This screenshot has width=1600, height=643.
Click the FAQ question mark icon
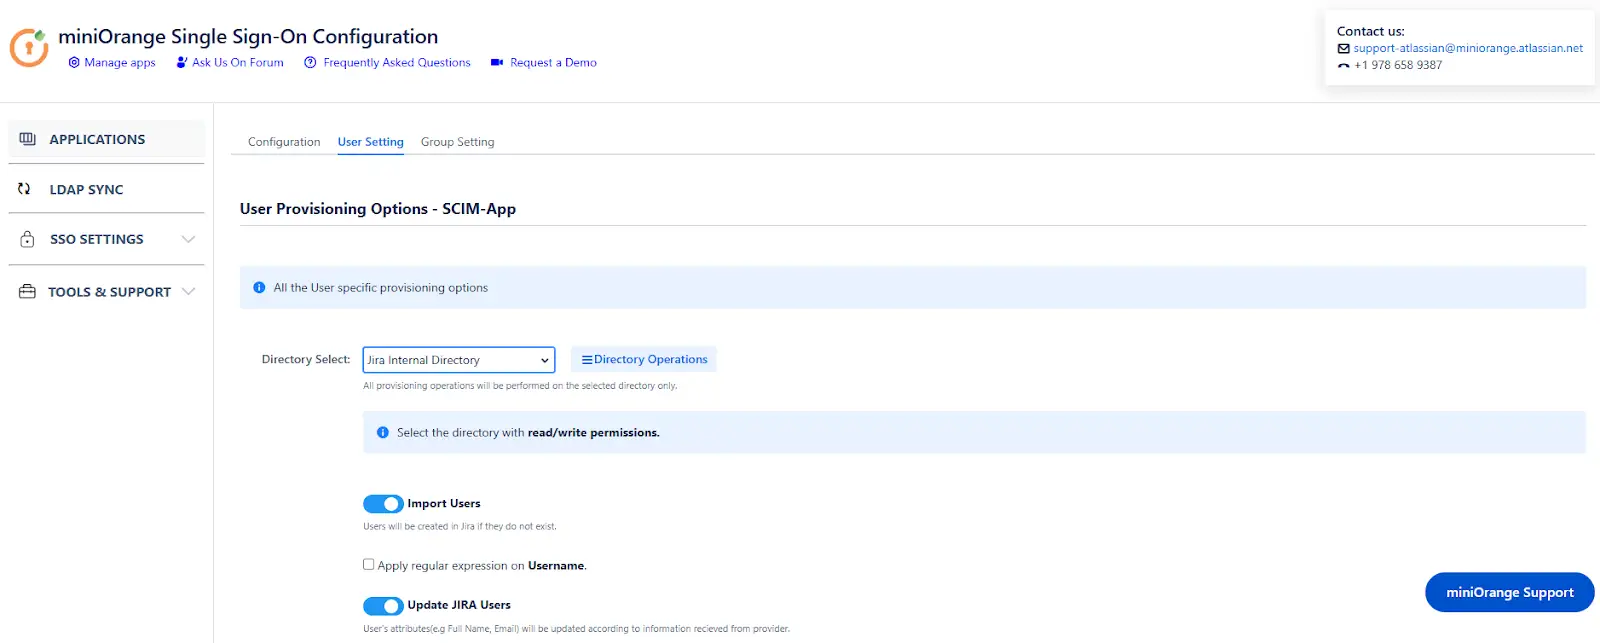coord(310,62)
